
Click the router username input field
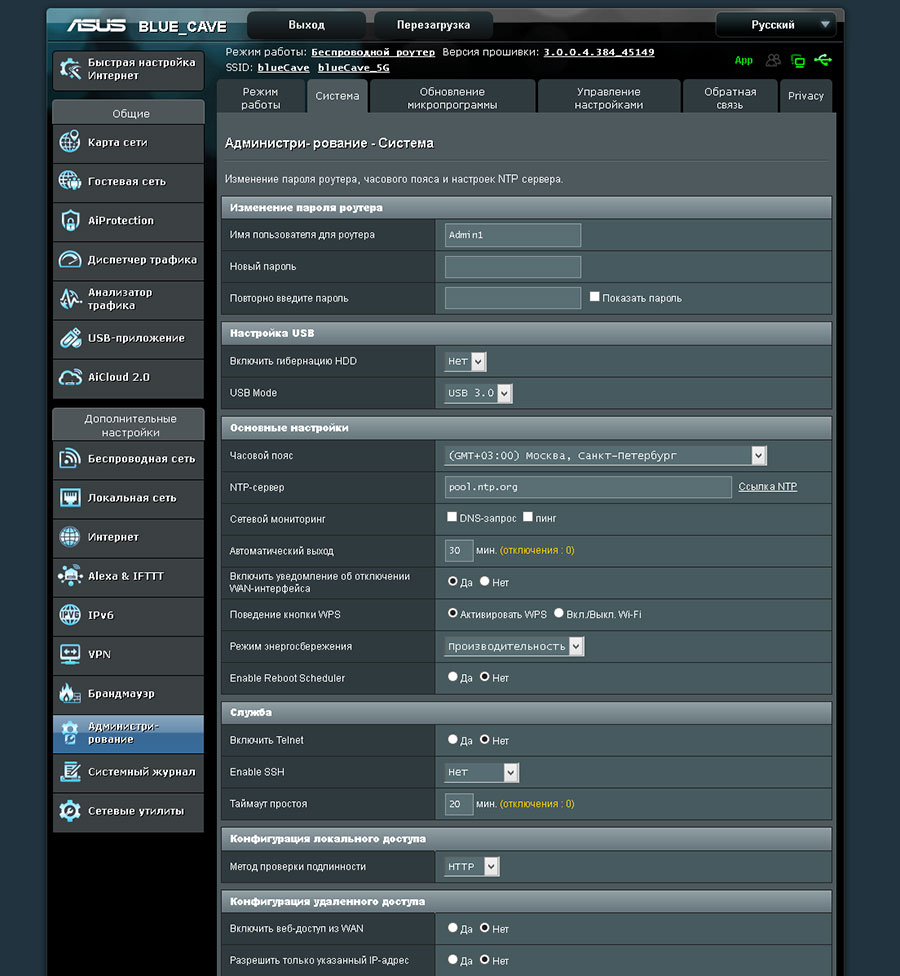tap(513, 235)
